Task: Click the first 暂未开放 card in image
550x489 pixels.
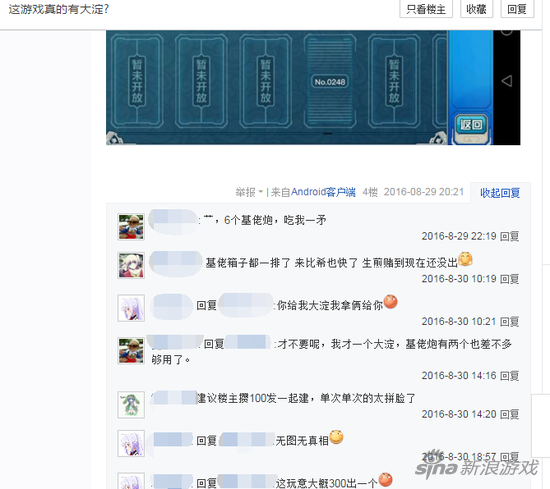Action: 137,81
